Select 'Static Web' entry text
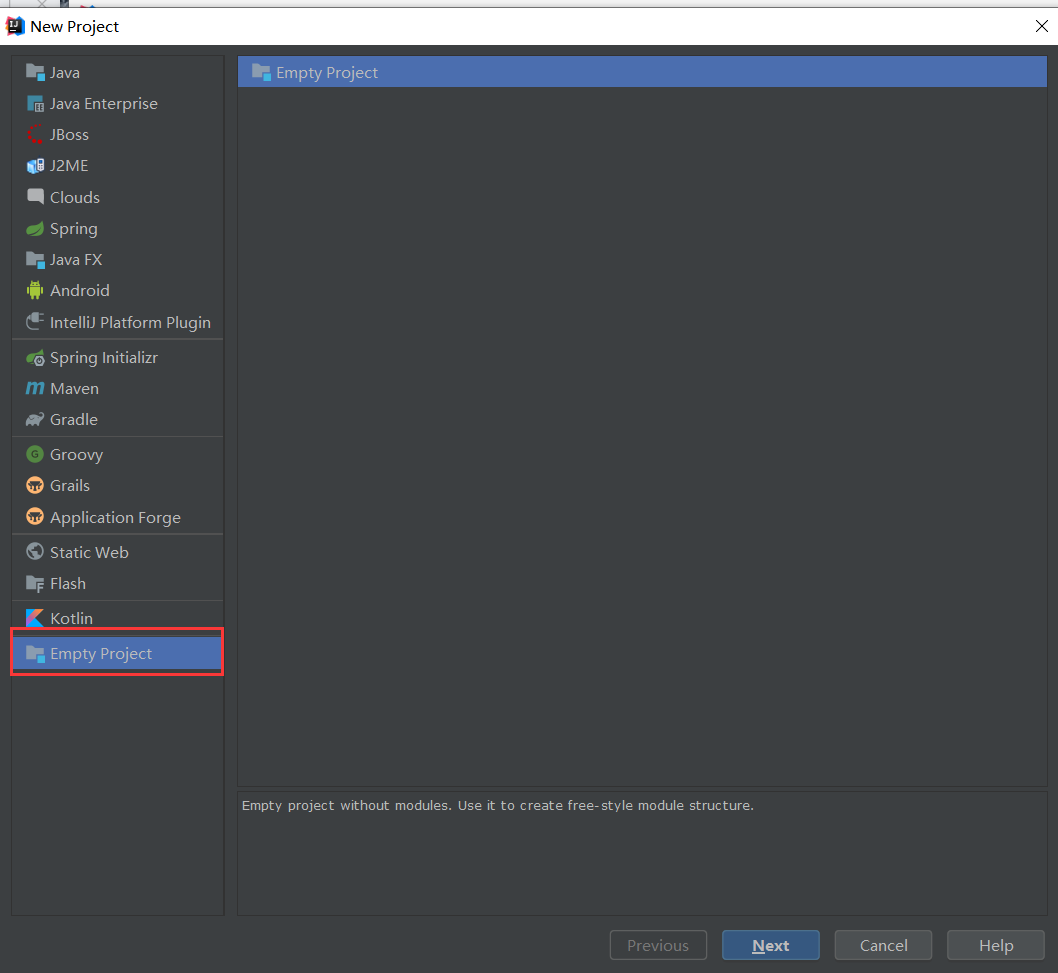 click(89, 552)
